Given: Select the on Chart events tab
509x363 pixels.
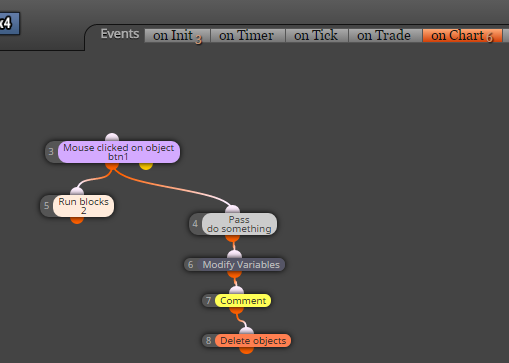Looking at the screenshot, I should [x=462, y=35].
